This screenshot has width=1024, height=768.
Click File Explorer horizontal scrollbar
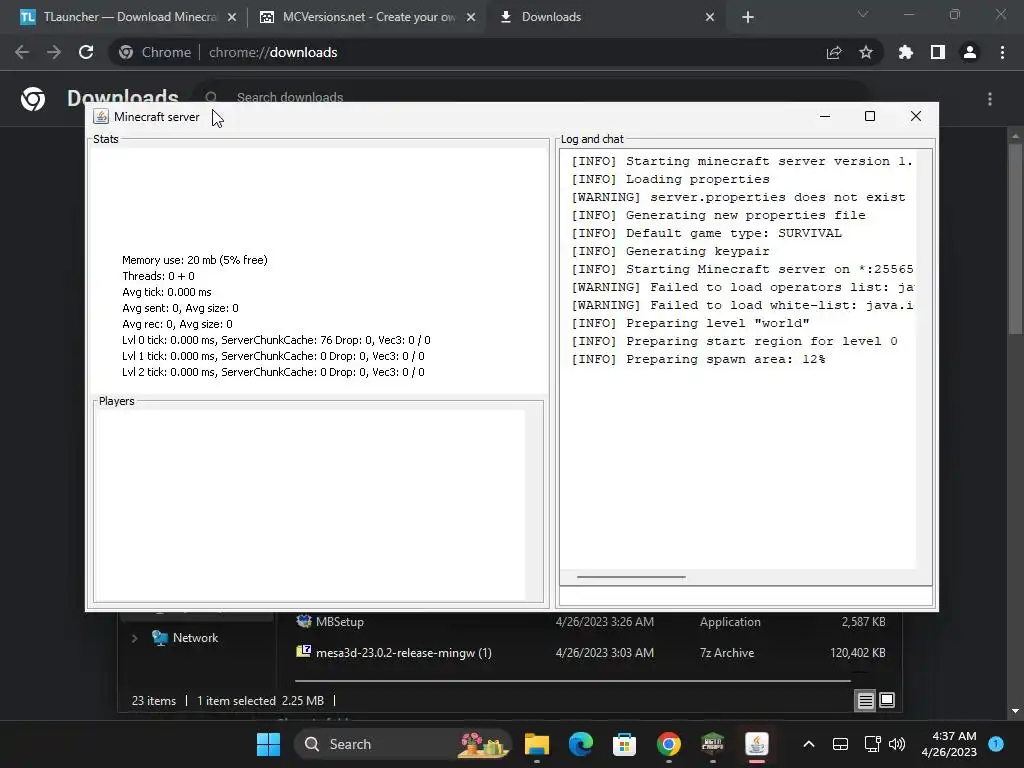tap(573, 680)
